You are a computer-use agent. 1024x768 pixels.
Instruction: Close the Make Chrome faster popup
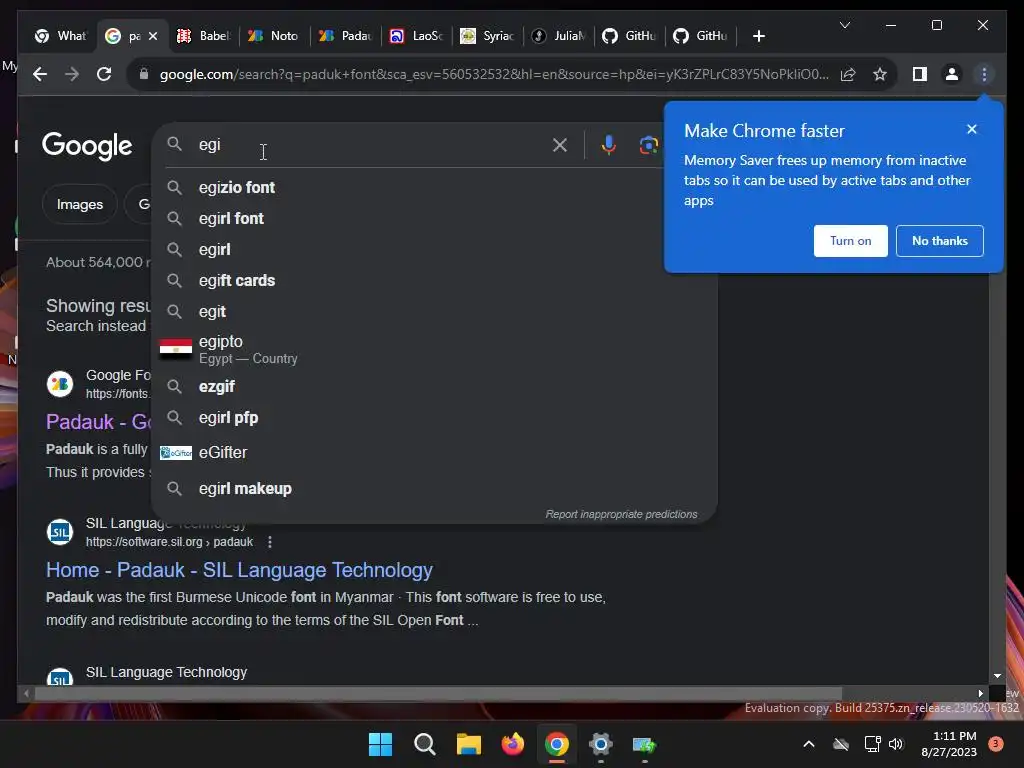[x=972, y=129]
